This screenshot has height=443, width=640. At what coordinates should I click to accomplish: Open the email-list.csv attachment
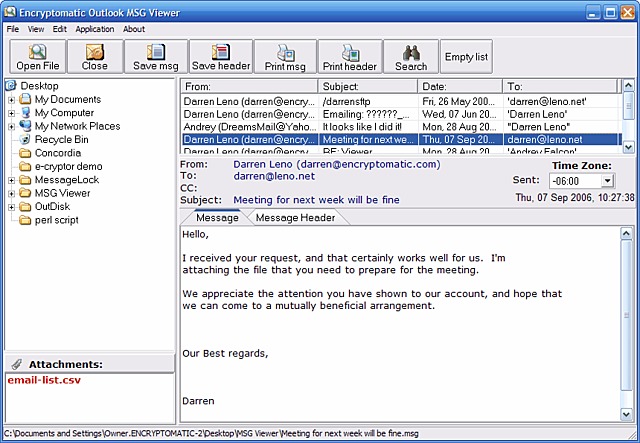click(44, 380)
